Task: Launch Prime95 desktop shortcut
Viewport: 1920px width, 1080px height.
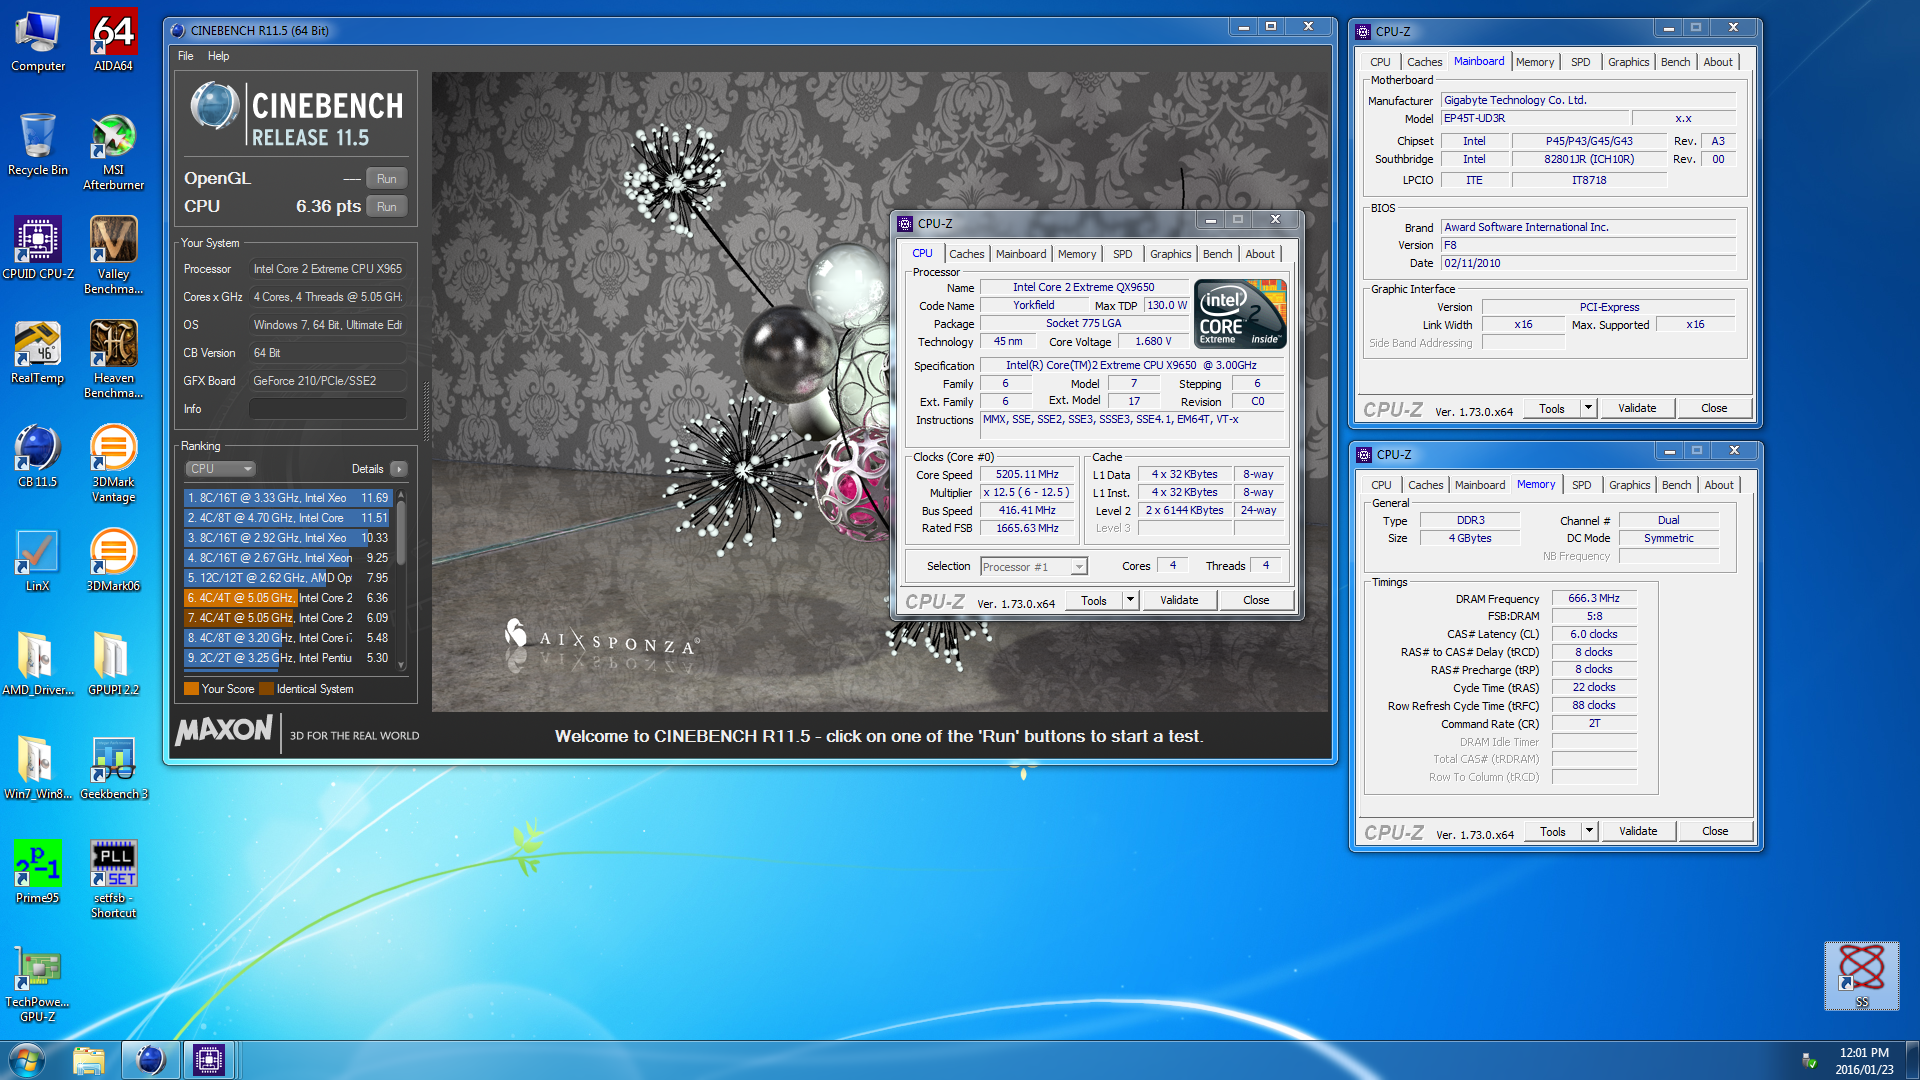Action: pyautogui.click(x=38, y=873)
